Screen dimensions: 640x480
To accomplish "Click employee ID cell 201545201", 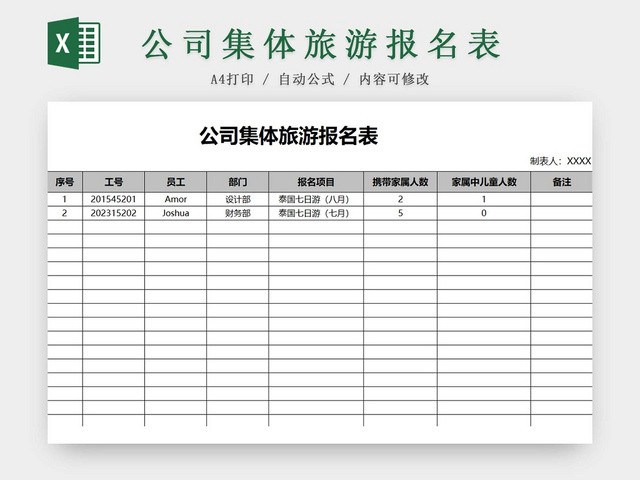I will (113, 200).
